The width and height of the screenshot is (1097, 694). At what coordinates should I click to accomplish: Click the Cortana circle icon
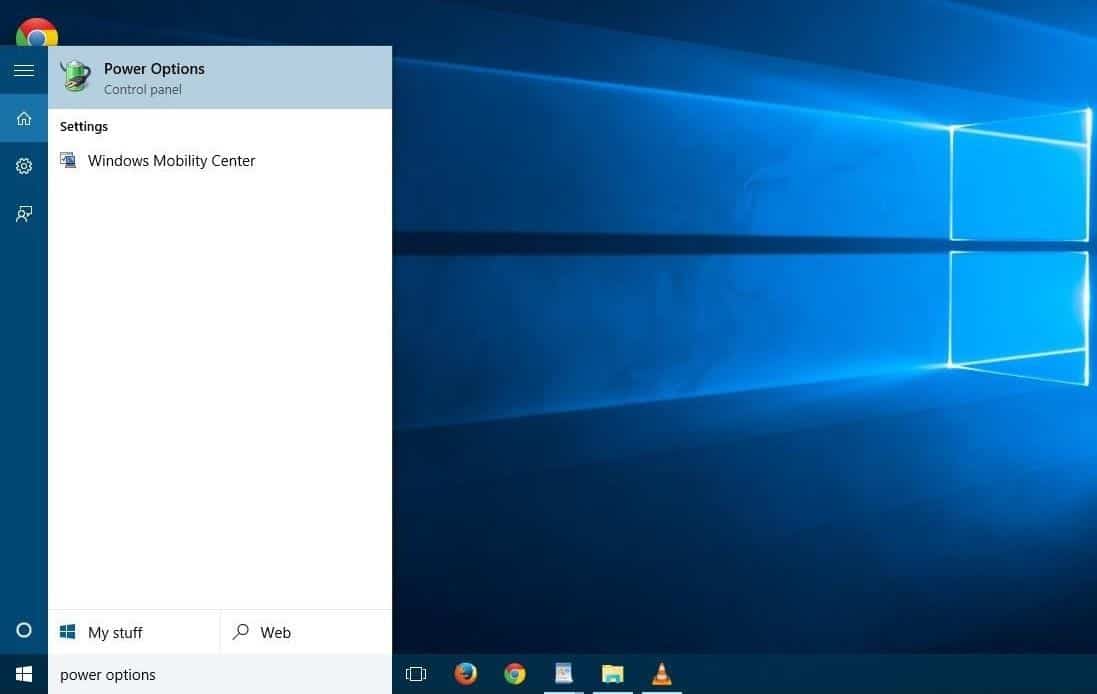pos(24,630)
